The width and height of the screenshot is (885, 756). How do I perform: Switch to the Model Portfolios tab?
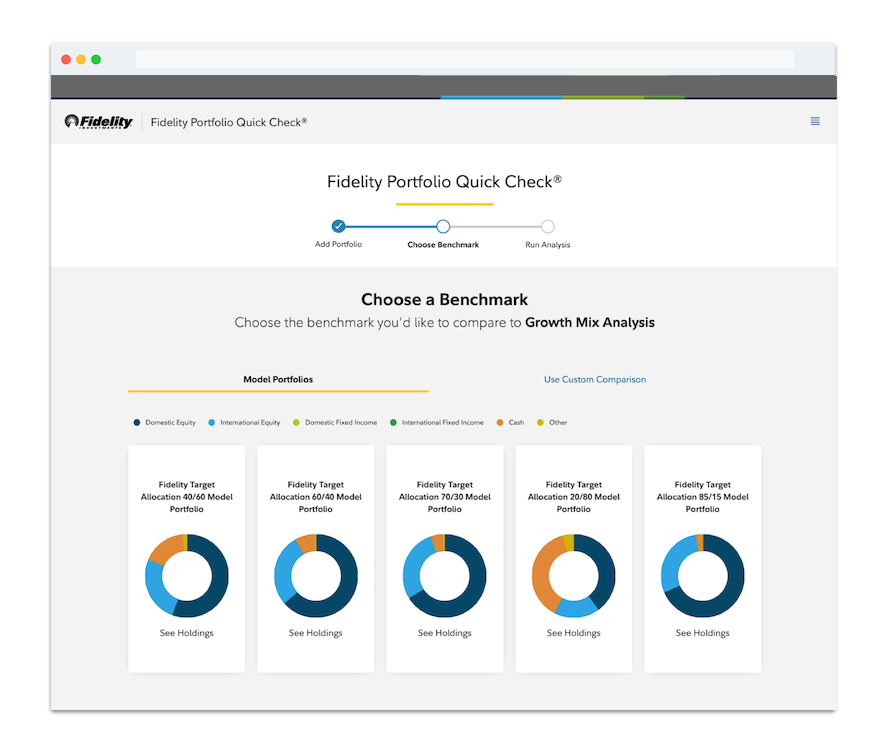coord(278,379)
